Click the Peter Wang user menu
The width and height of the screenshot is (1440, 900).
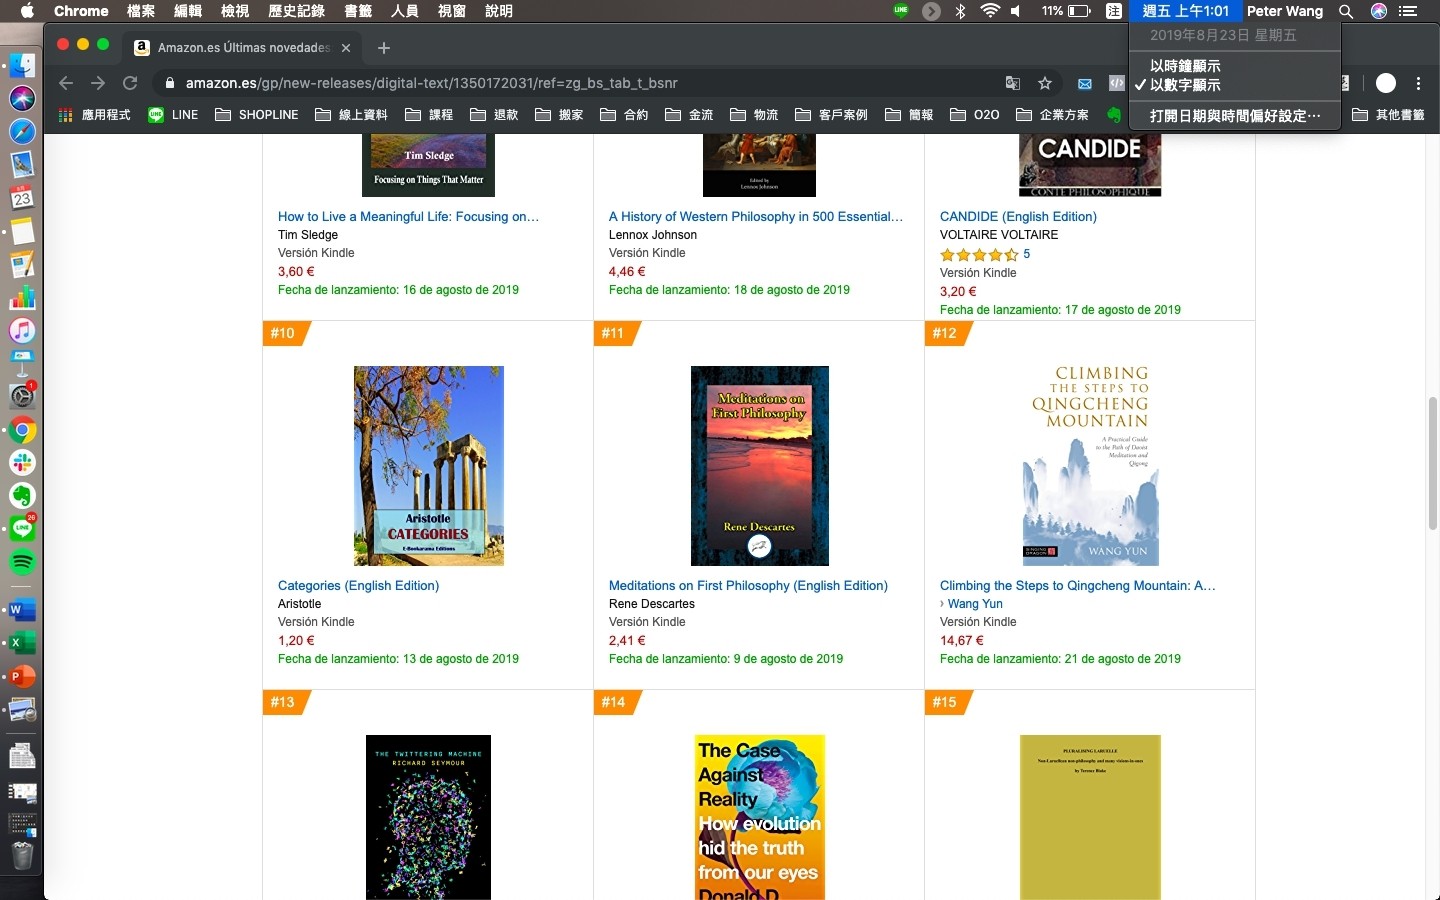(x=1285, y=11)
